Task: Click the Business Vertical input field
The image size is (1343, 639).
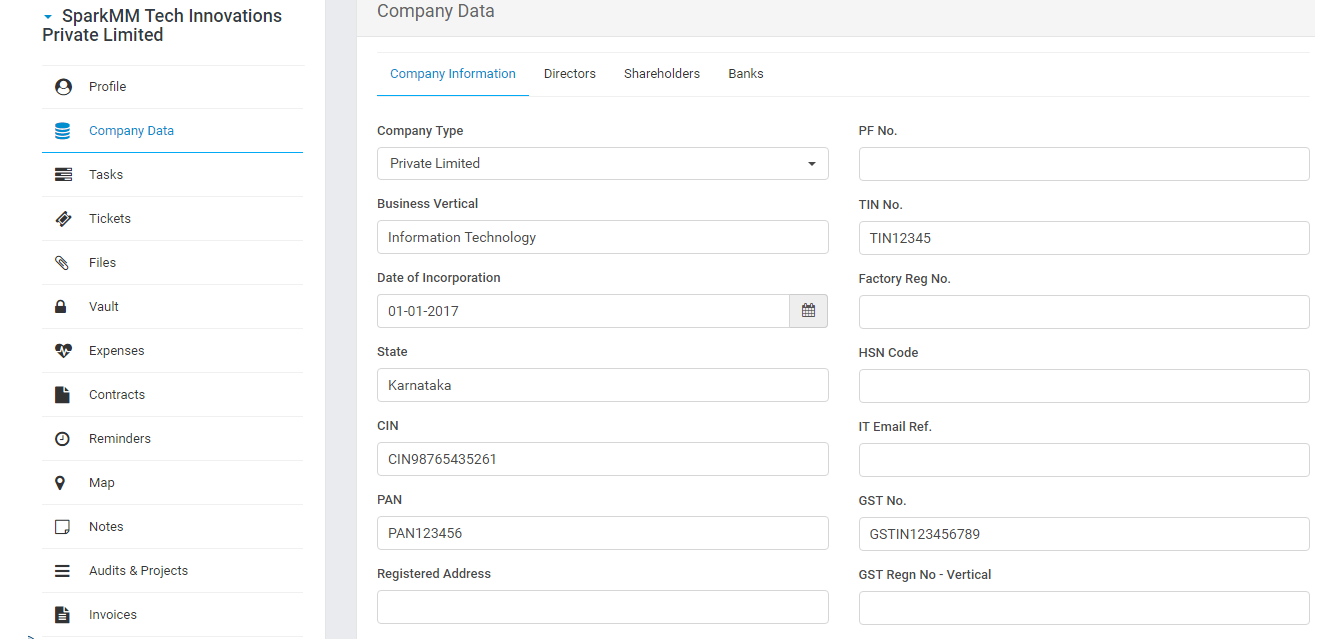Action: [602, 237]
